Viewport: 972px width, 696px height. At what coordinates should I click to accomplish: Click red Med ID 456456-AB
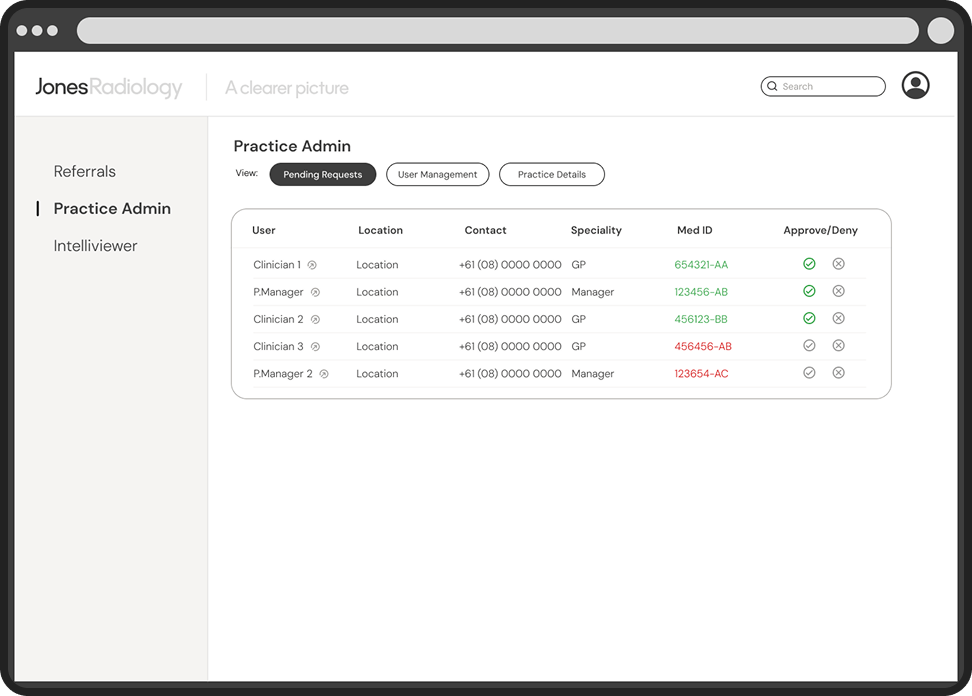click(x=703, y=346)
